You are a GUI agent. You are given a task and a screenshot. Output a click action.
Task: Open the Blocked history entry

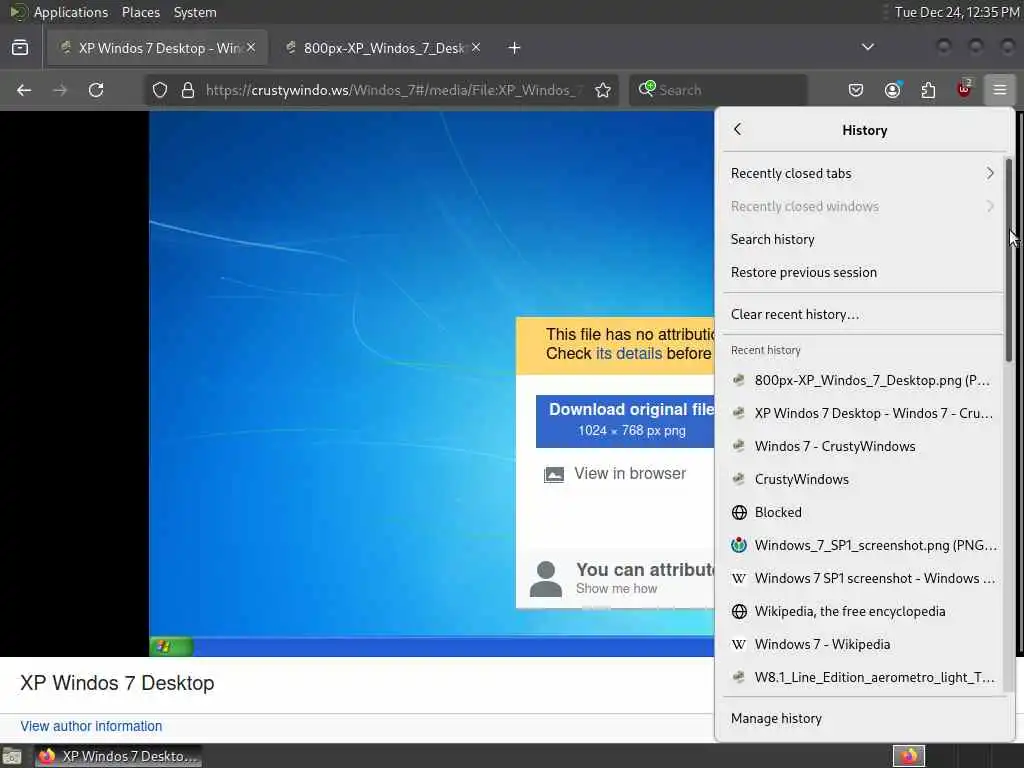862,512
